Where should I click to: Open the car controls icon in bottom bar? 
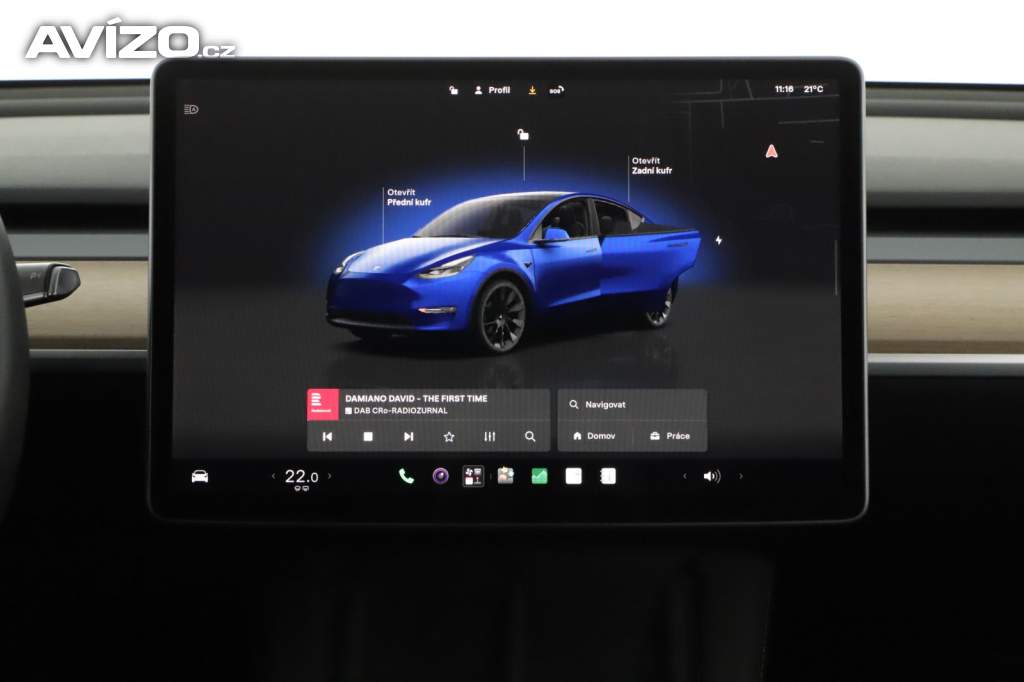pyautogui.click(x=200, y=476)
